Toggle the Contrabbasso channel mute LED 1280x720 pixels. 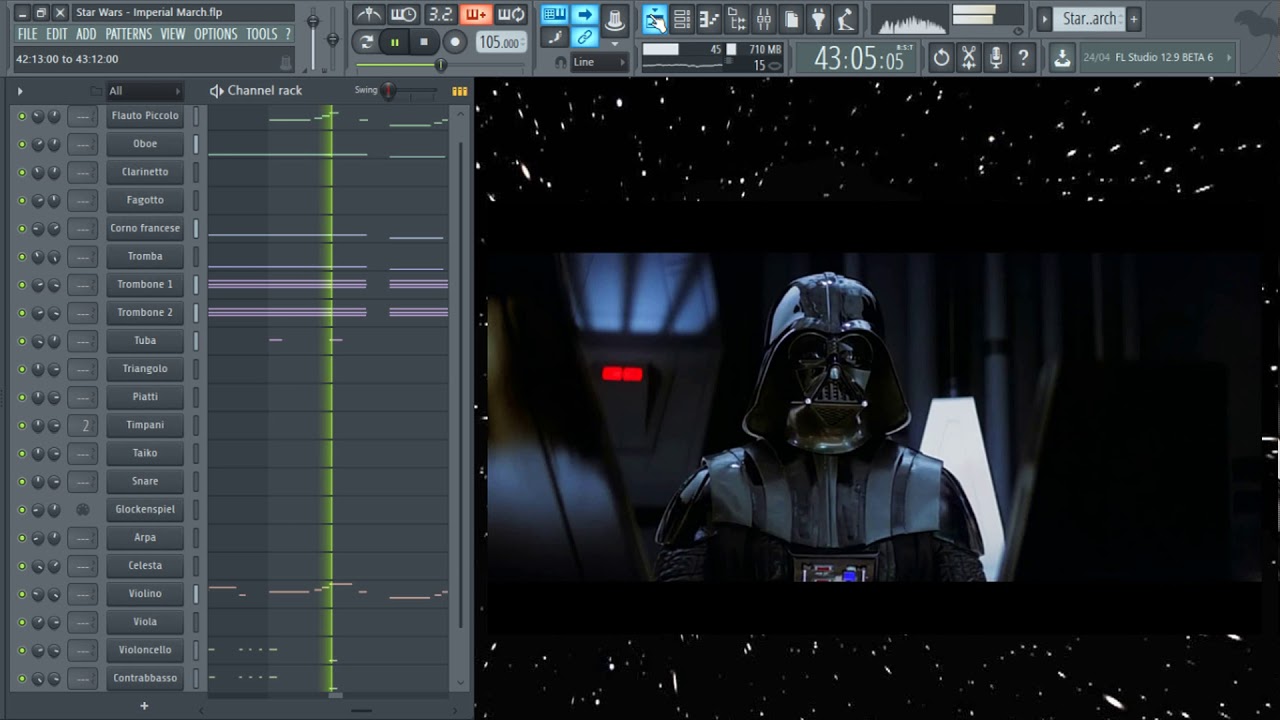(x=22, y=678)
